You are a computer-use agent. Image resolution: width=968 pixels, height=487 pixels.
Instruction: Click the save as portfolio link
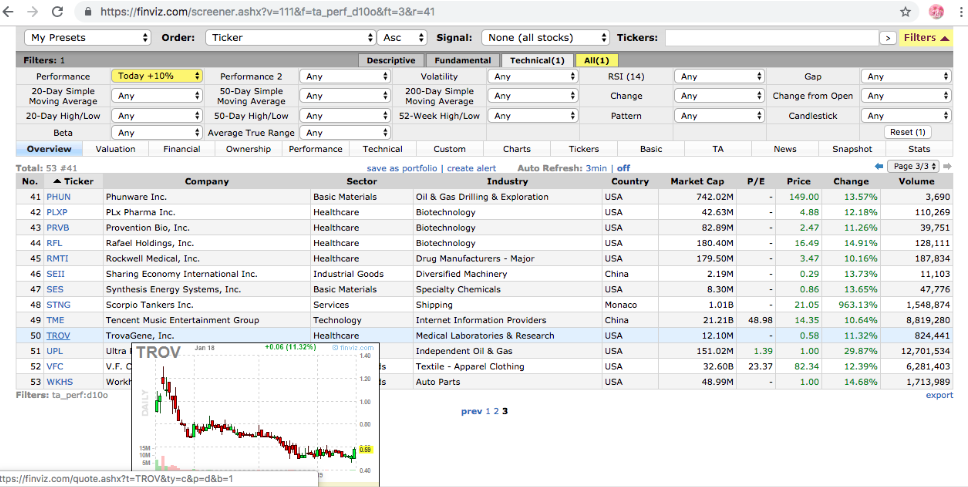click(401, 168)
